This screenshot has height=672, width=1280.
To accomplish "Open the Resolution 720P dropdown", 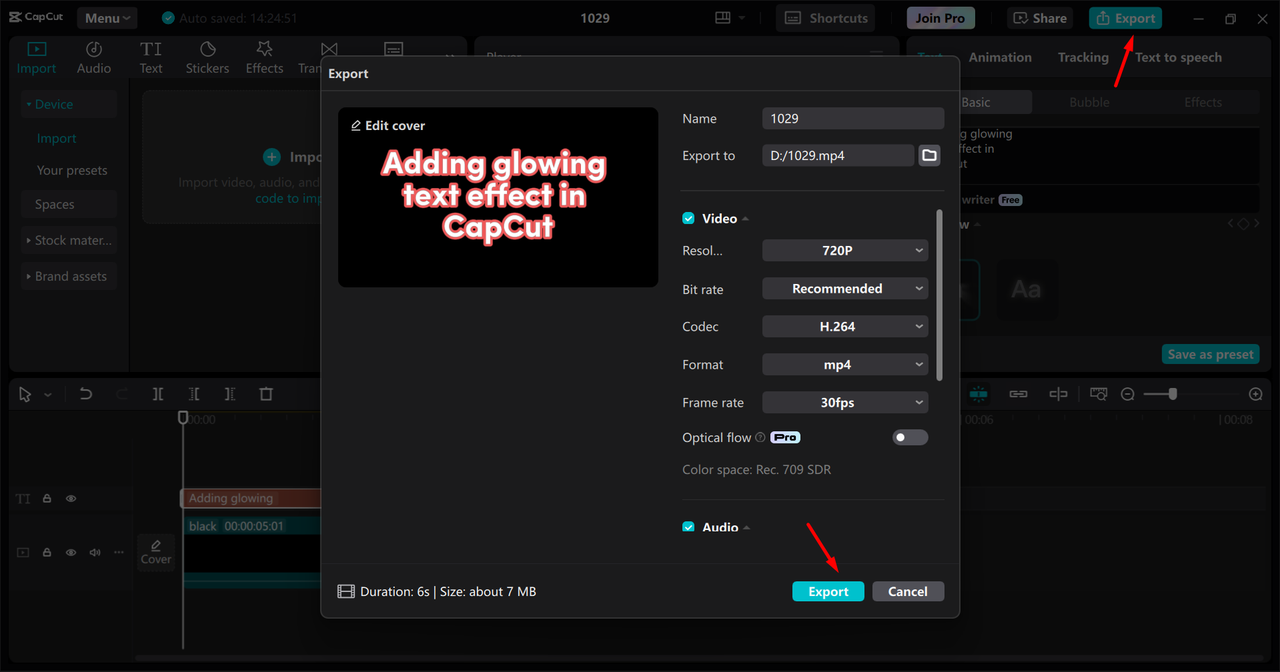I will 845,251.
